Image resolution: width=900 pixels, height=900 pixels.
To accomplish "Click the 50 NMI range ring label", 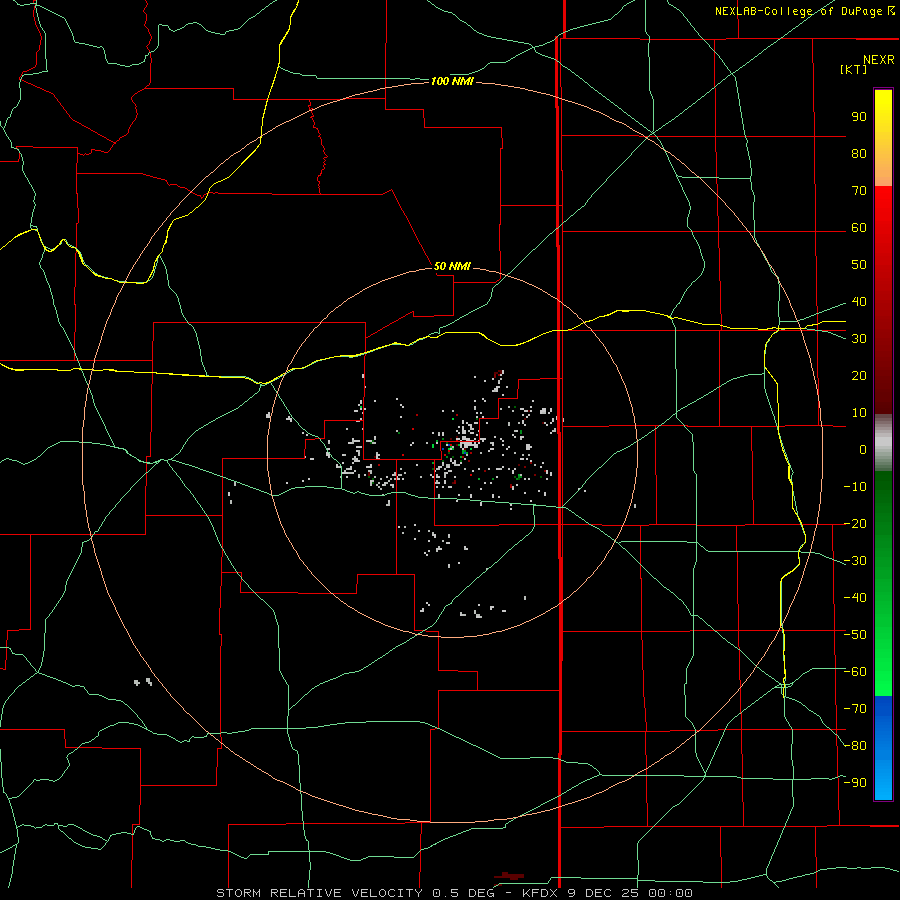I will click(x=452, y=266).
